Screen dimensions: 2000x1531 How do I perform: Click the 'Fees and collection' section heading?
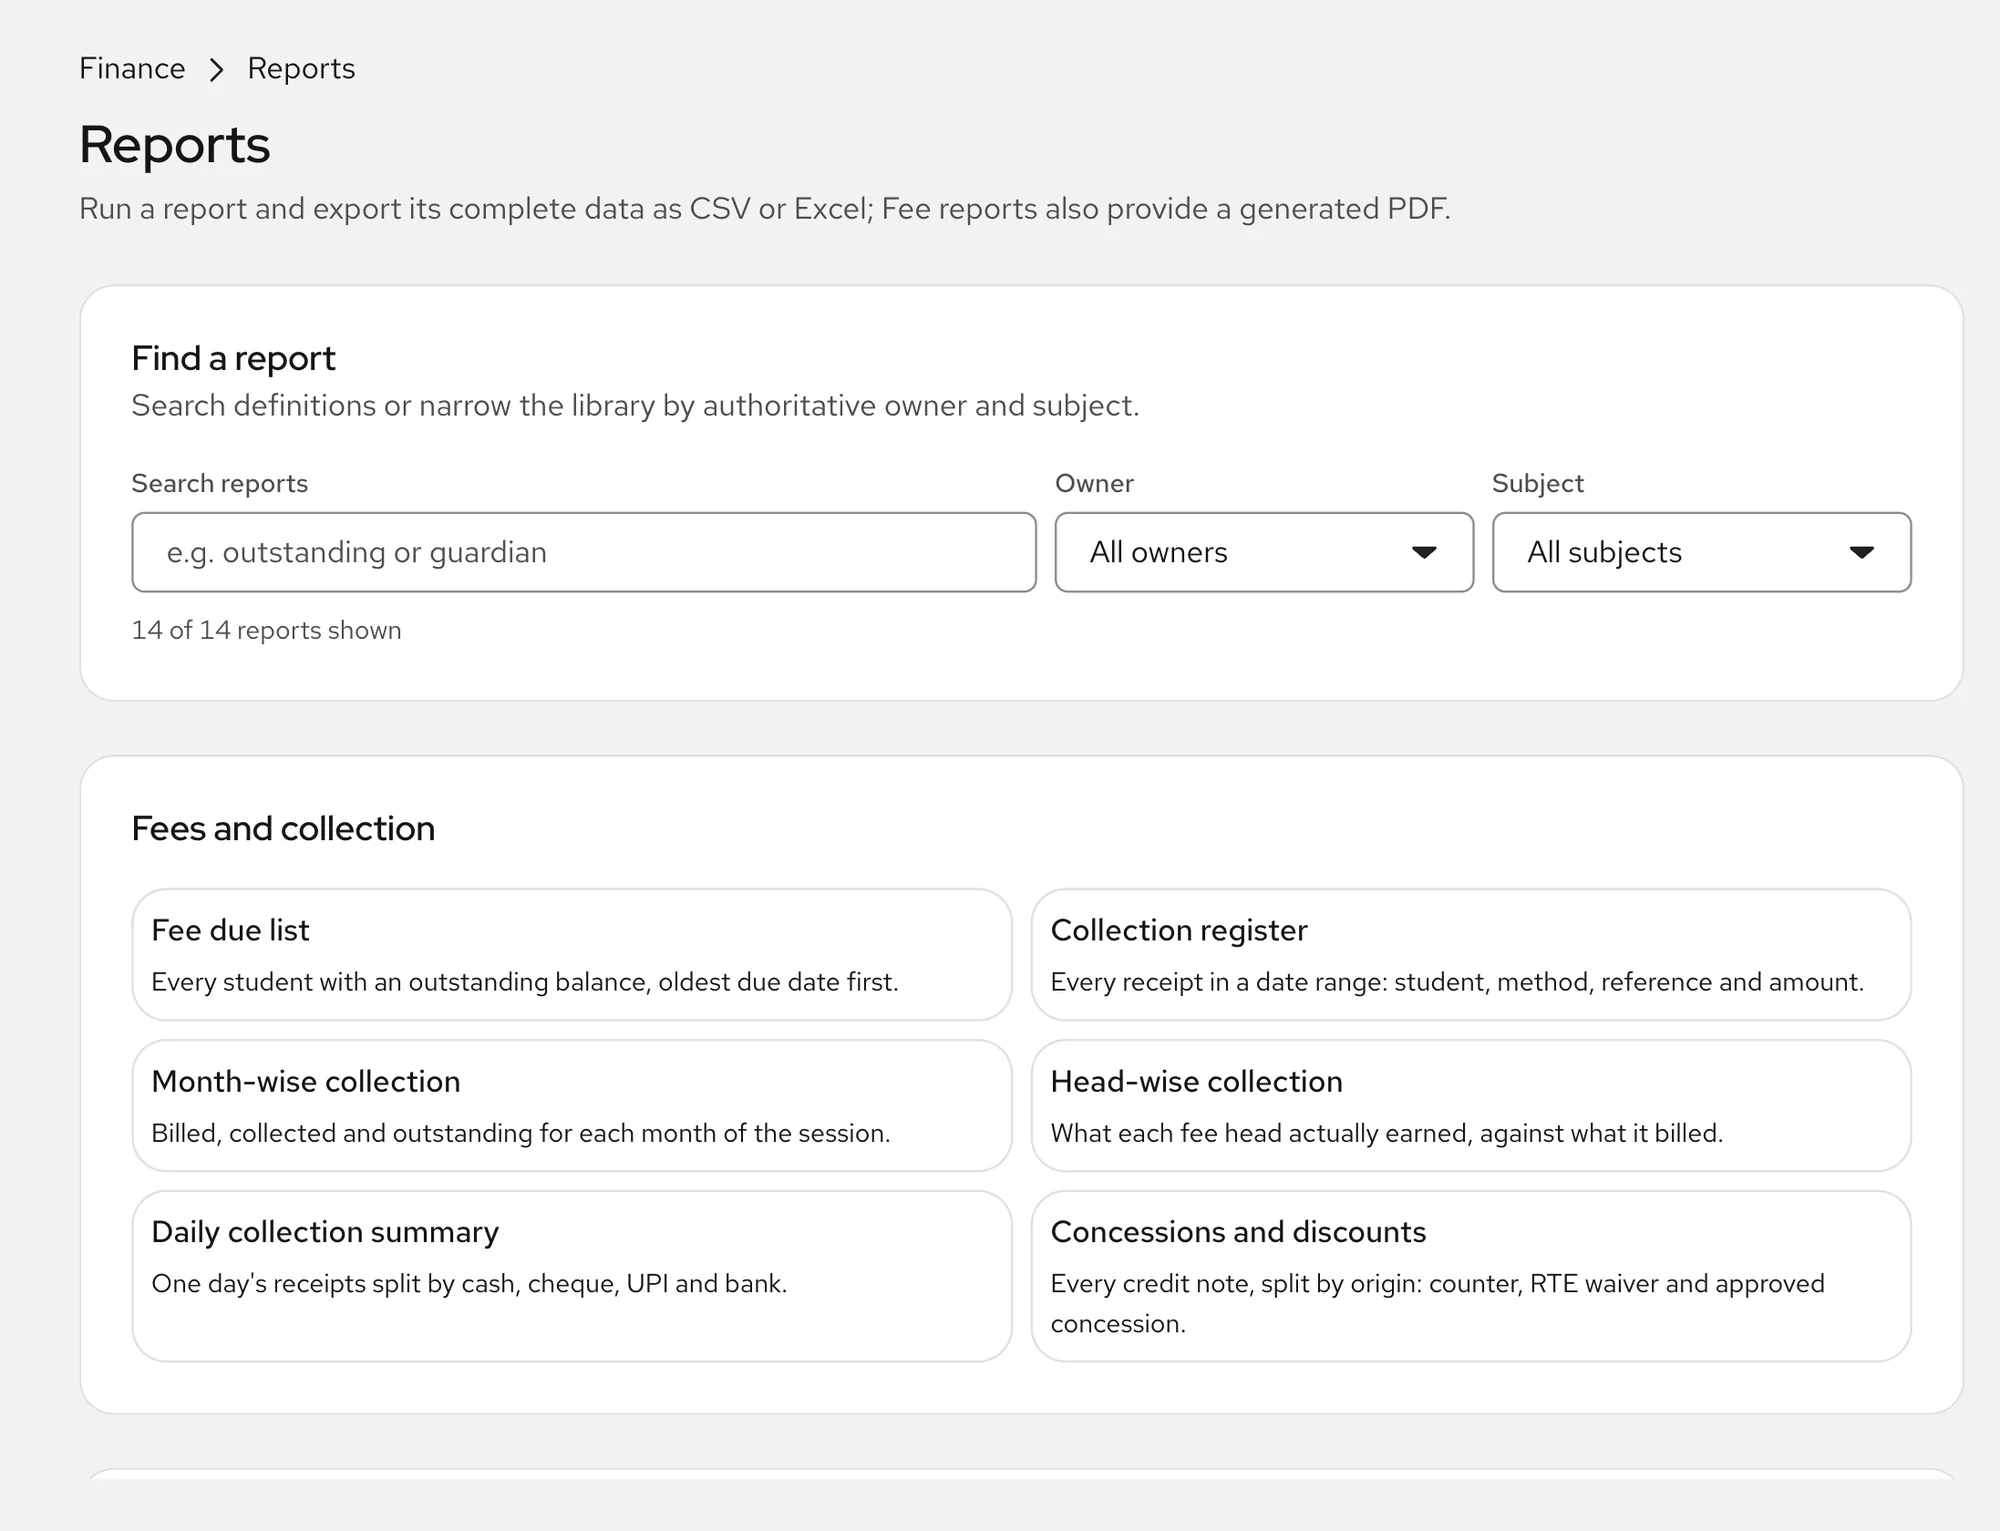click(283, 828)
